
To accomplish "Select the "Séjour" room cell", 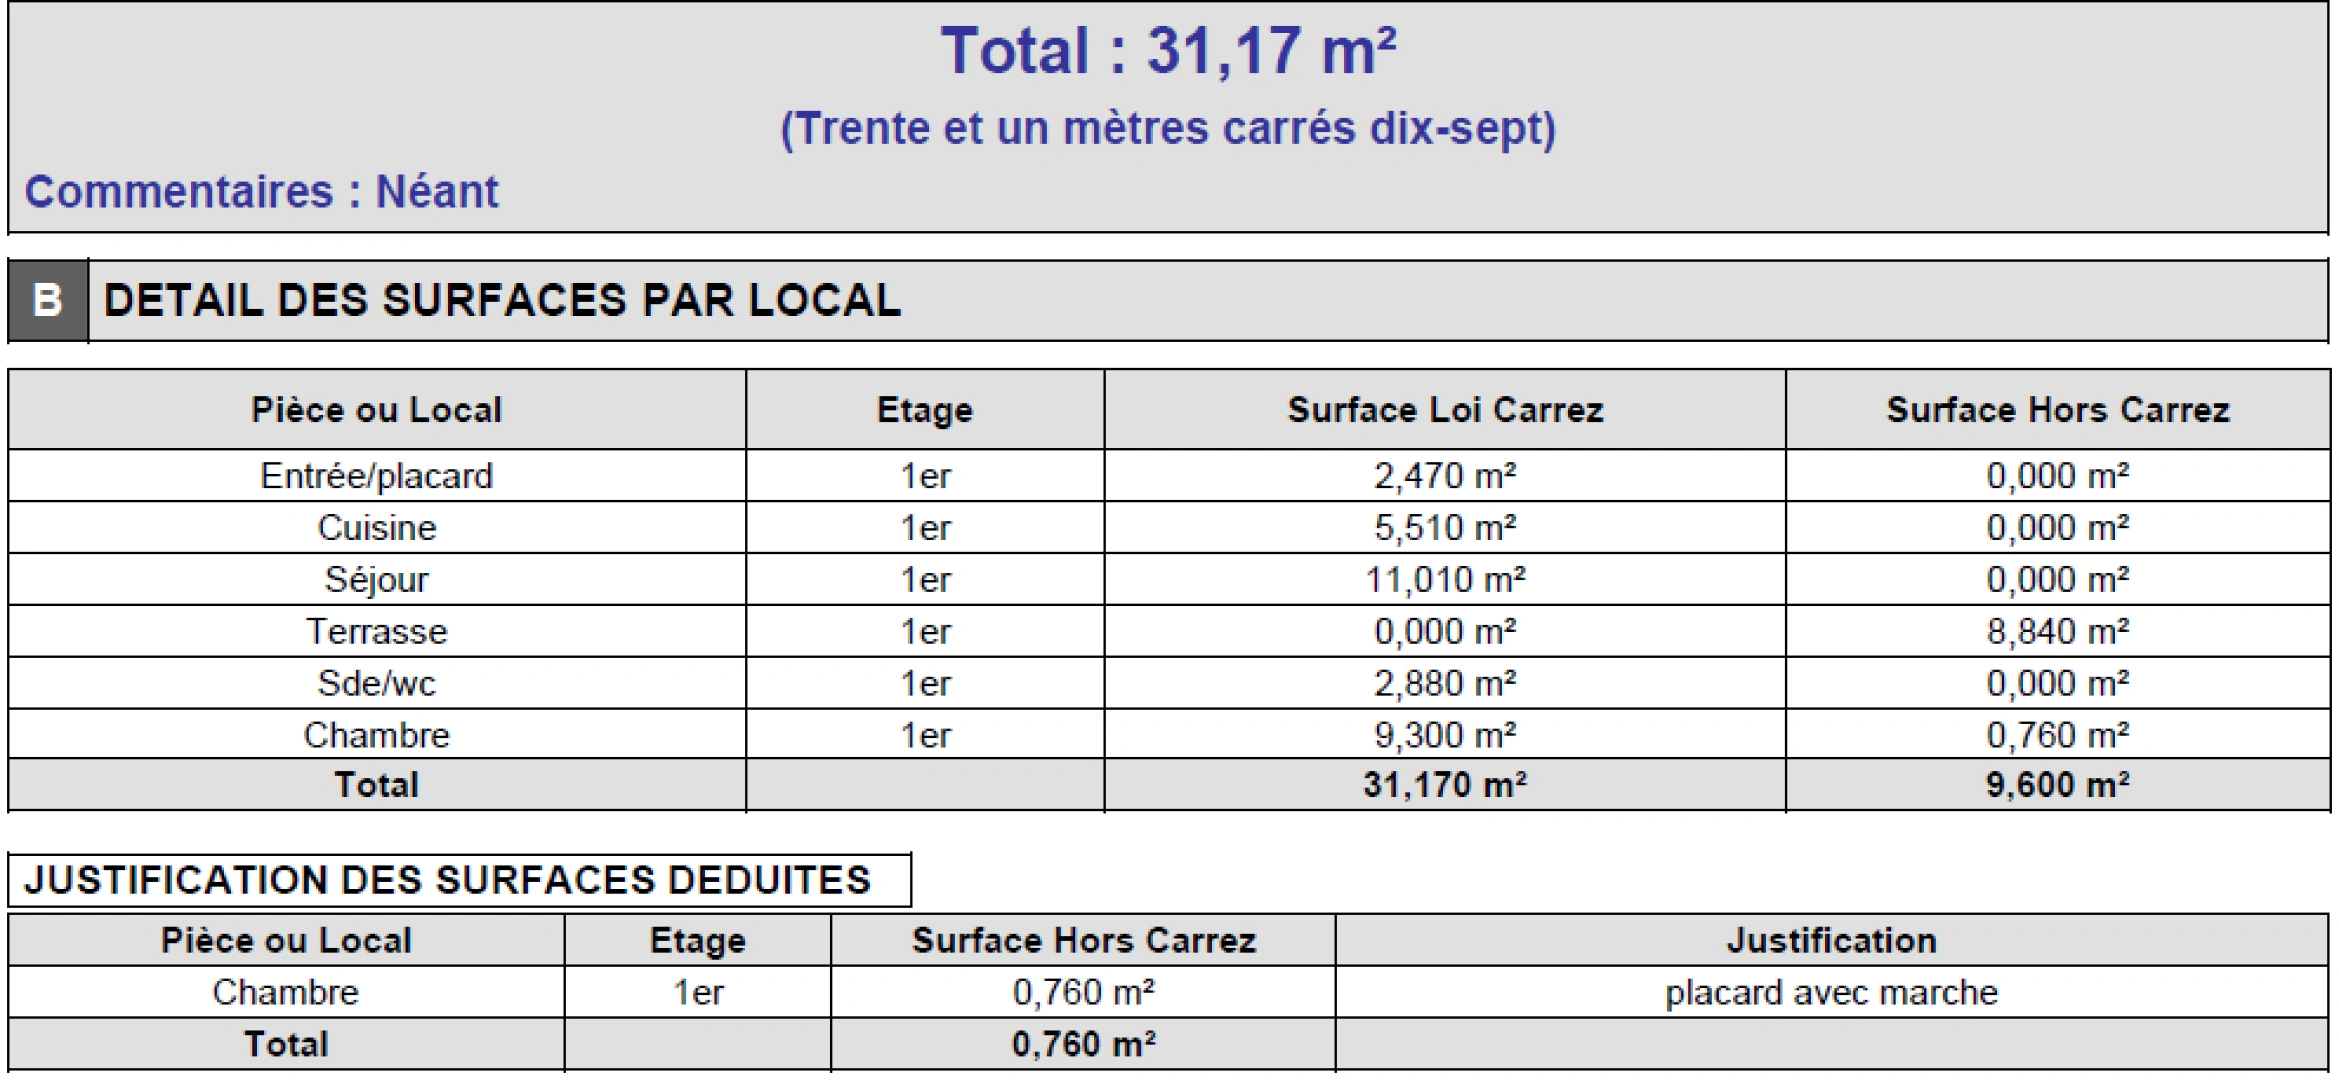I will click(377, 580).
